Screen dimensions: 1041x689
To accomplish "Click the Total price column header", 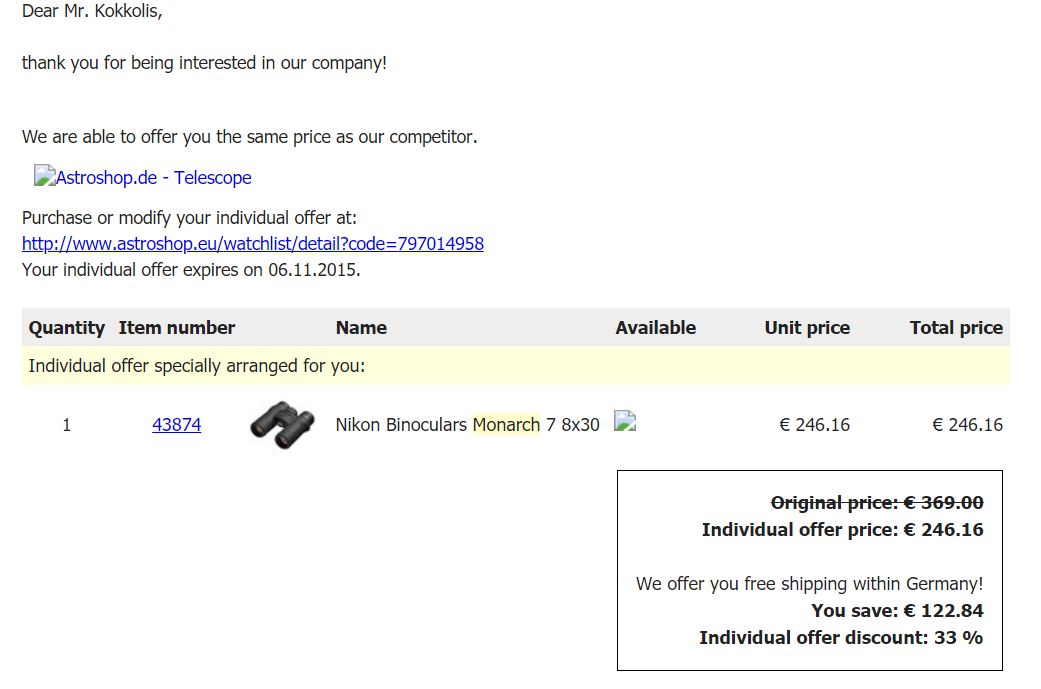I will 956,327.
